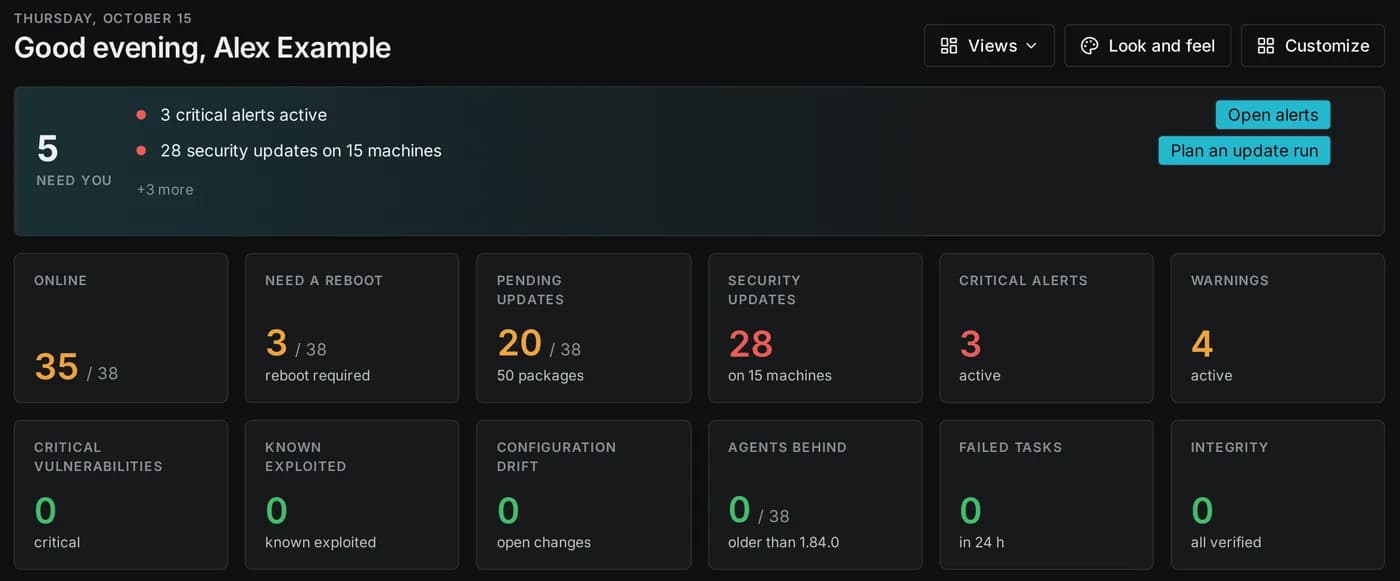Open the Configuration Drift card
This screenshot has height=581, width=1400.
(584, 495)
